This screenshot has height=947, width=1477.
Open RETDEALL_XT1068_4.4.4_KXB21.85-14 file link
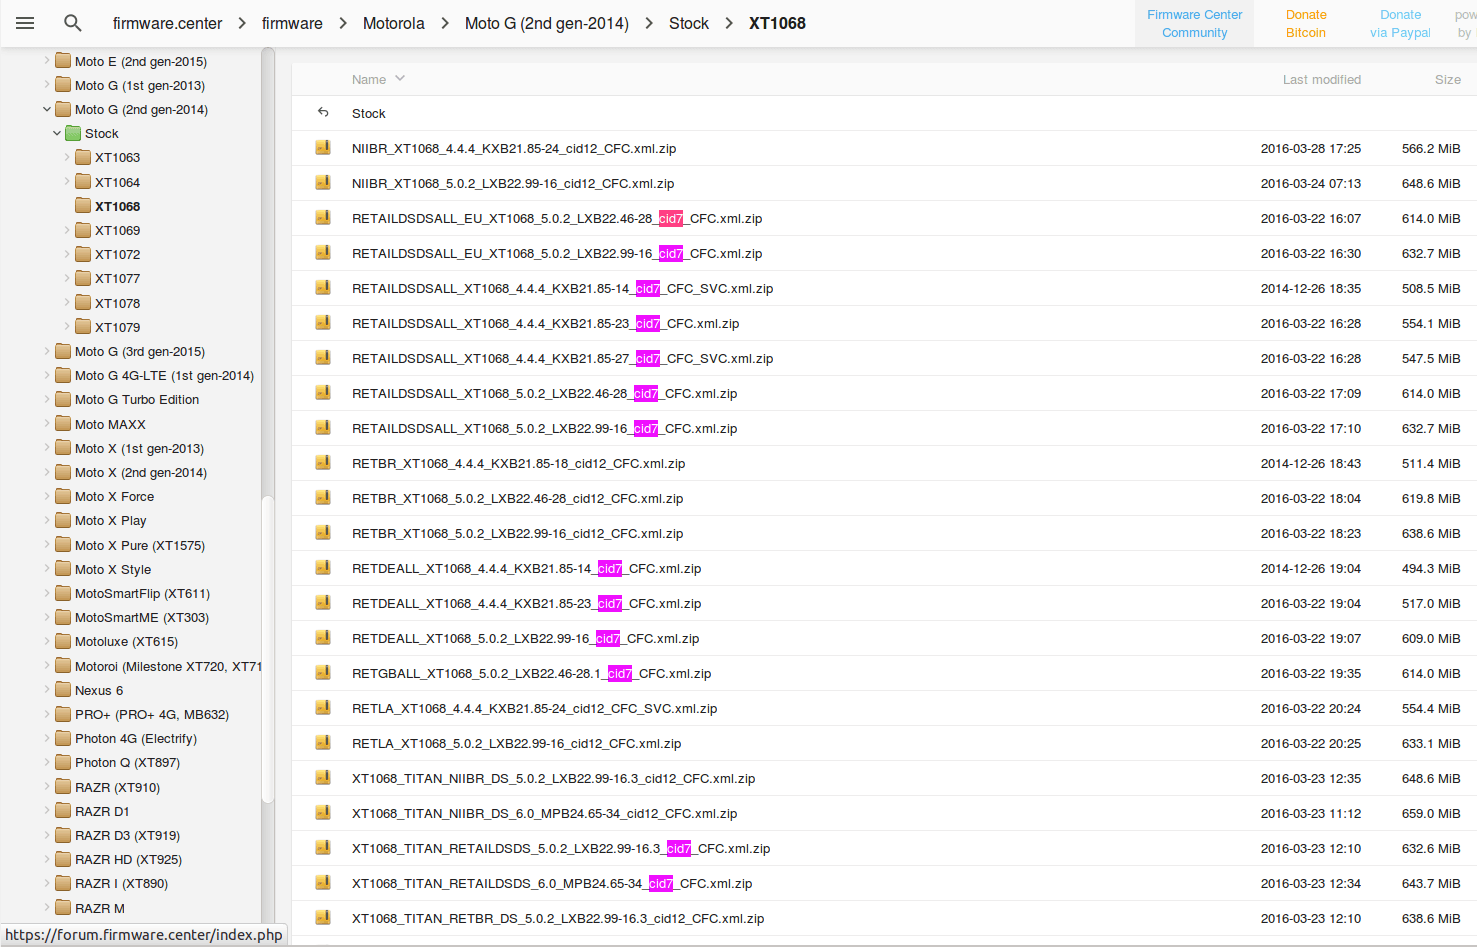527,568
